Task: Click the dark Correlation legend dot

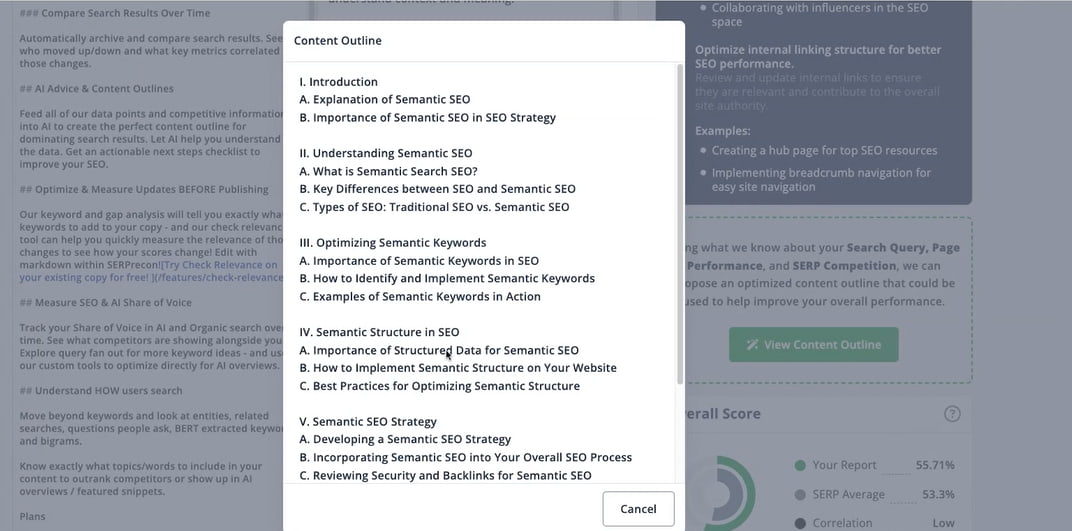Action: 800,523
